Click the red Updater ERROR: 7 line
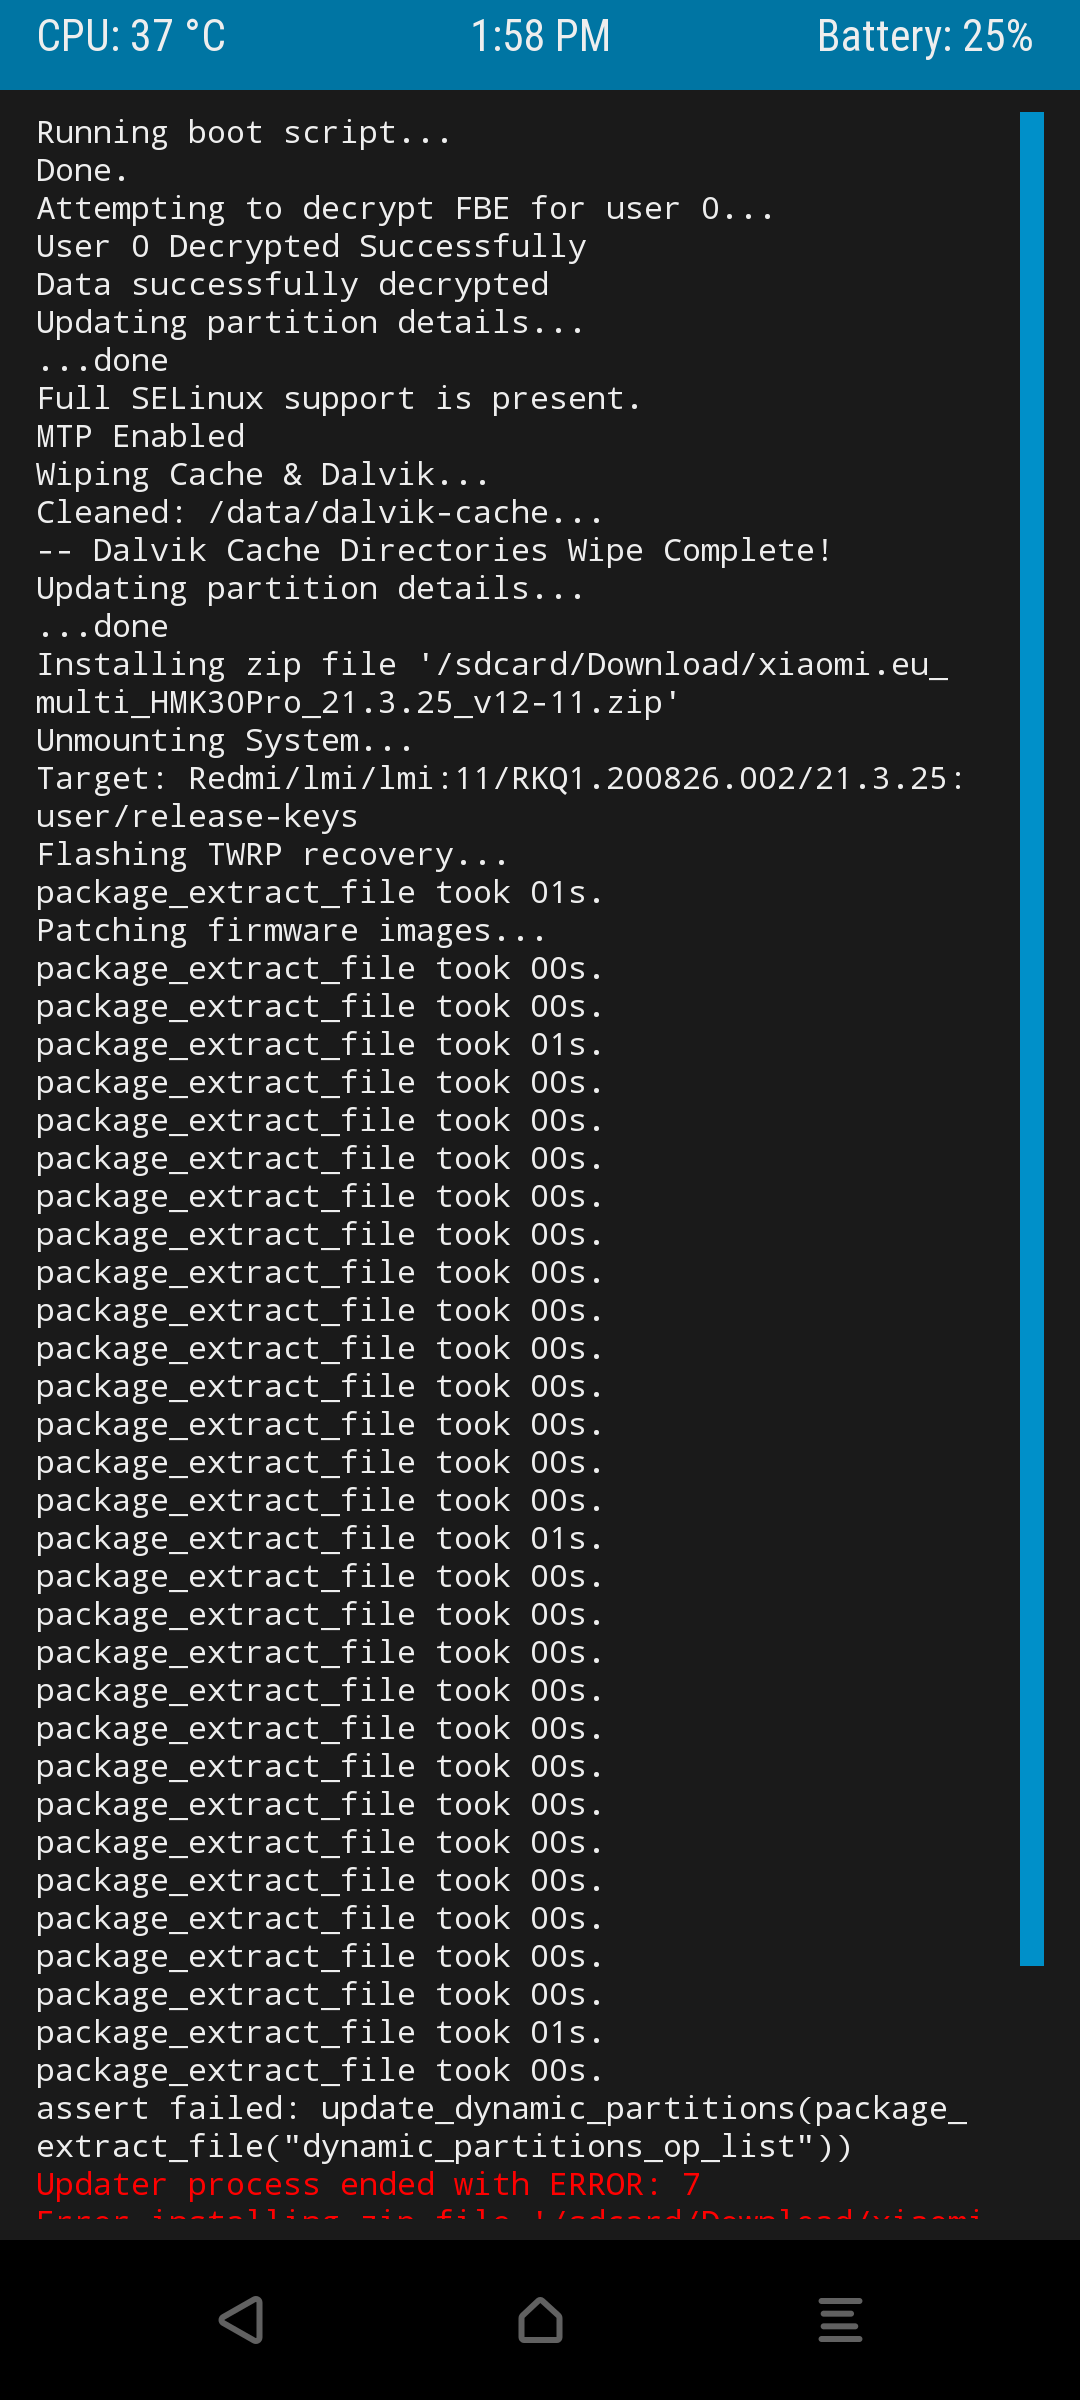This screenshot has height=2400, width=1080. pos(368,2185)
